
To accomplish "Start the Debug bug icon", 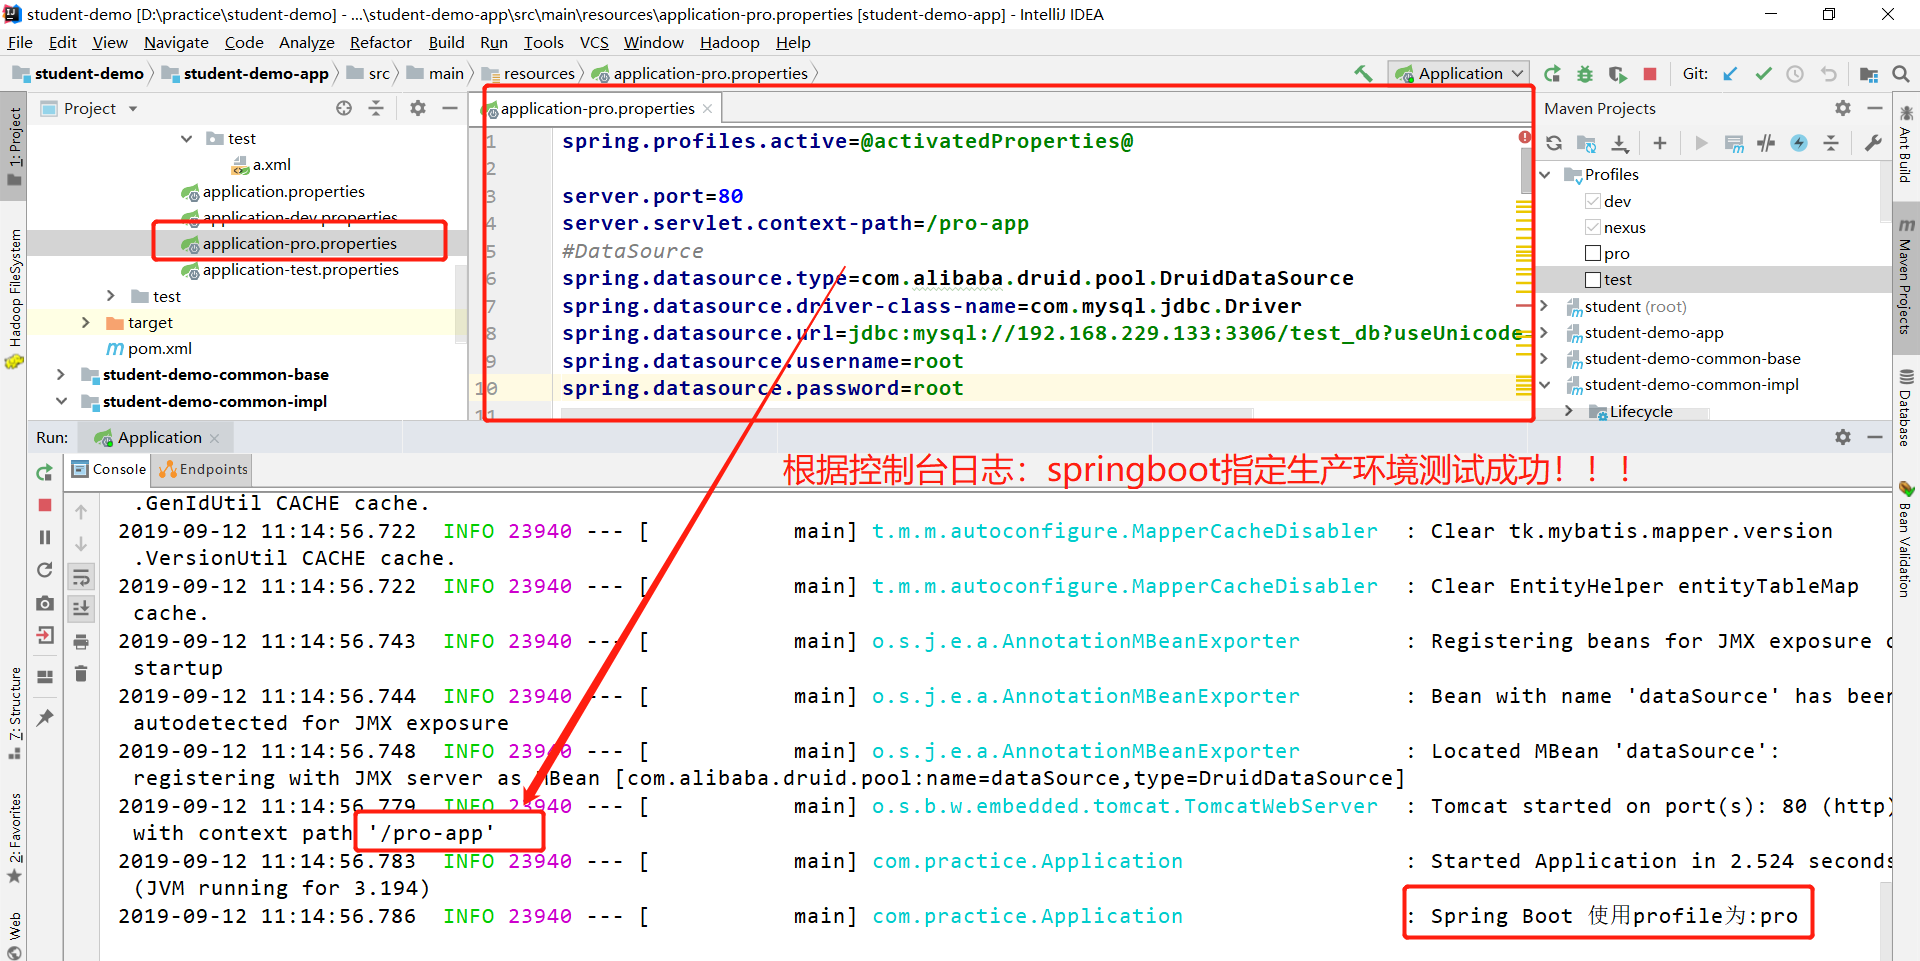I will [x=1585, y=73].
